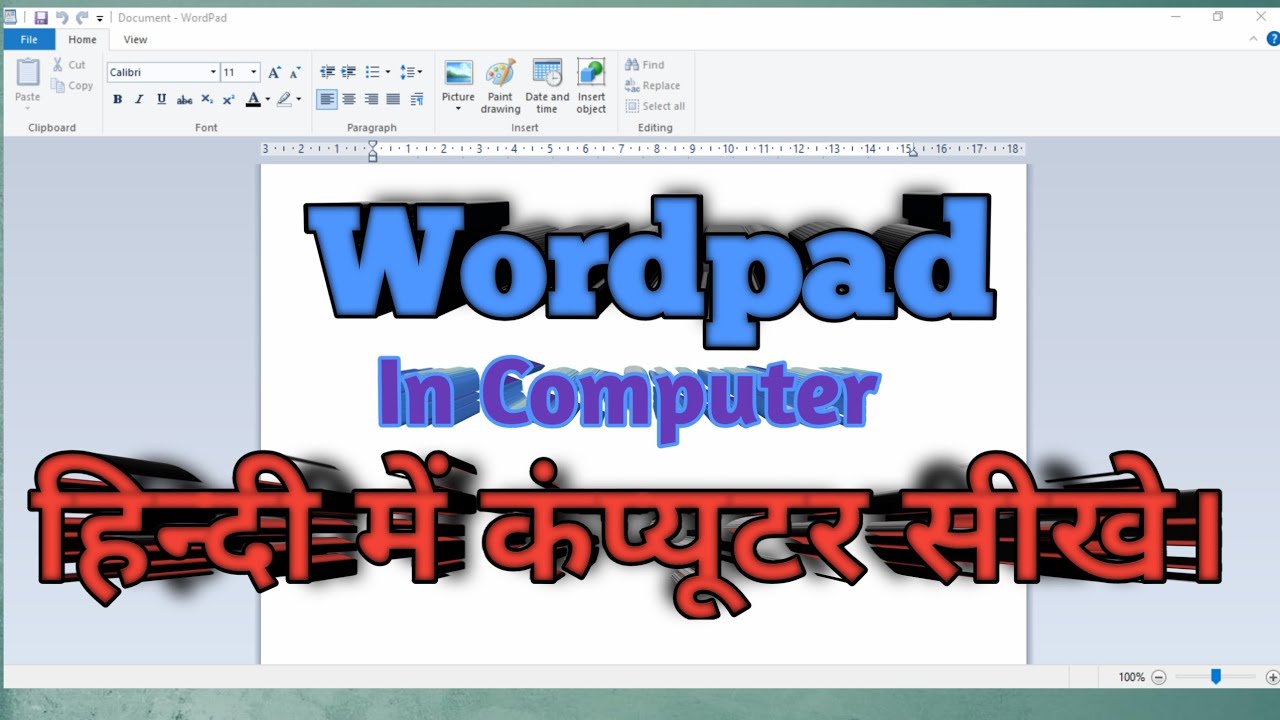Click the WordPad app icon in title bar

point(10,17)
